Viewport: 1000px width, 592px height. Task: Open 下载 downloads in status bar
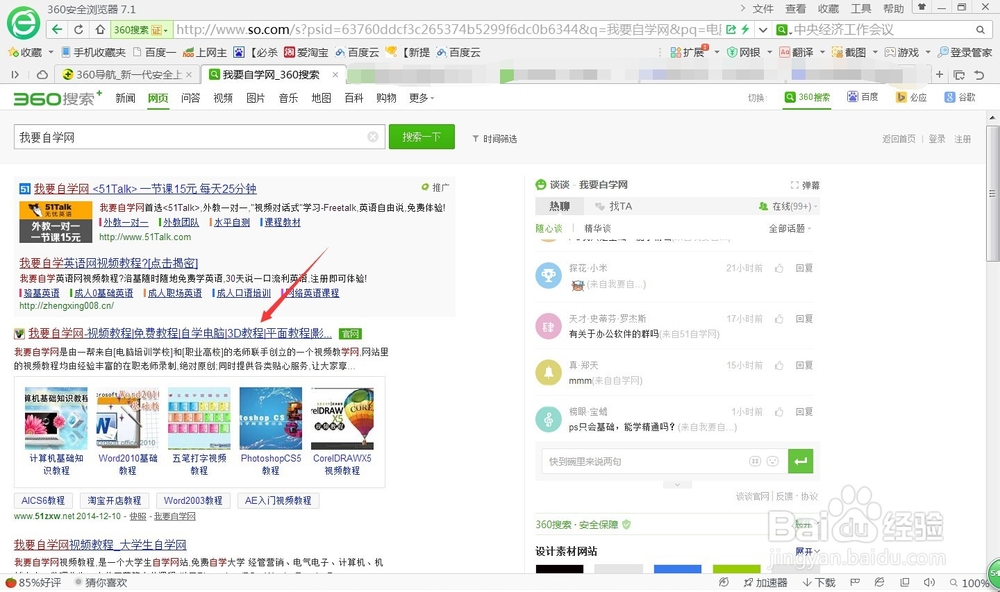(819, 582)
